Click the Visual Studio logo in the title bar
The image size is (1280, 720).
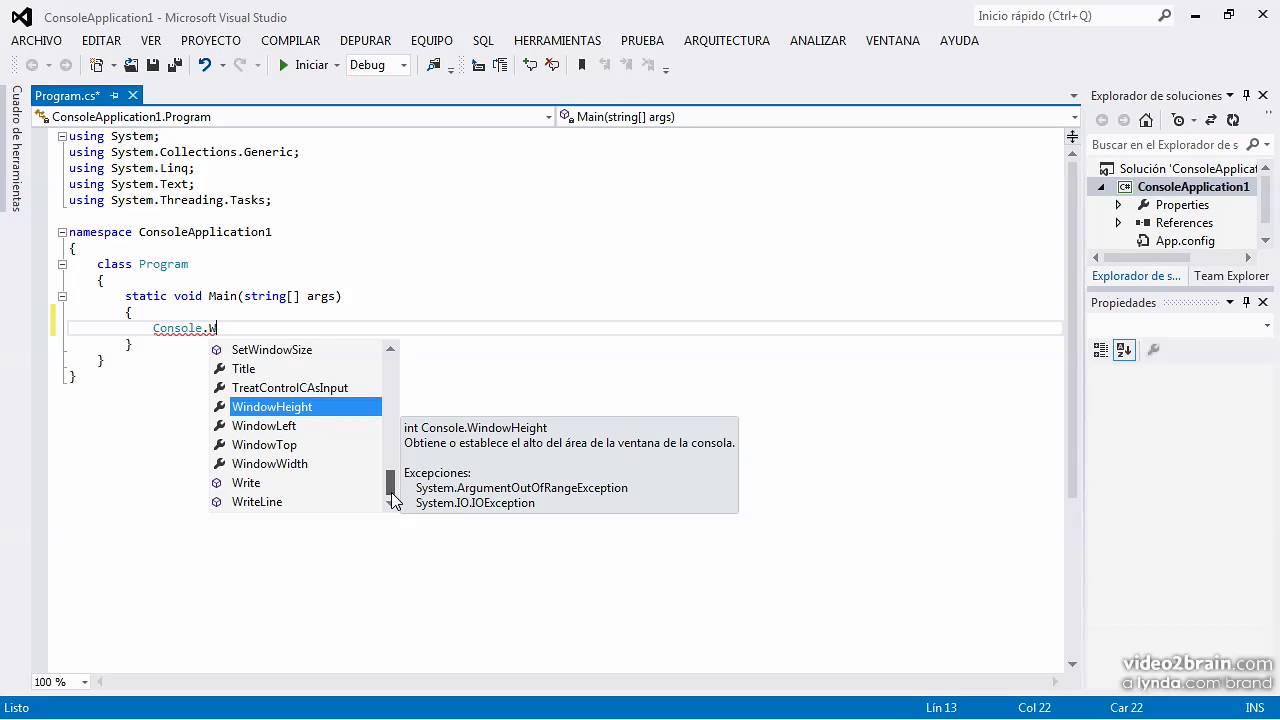21,17
